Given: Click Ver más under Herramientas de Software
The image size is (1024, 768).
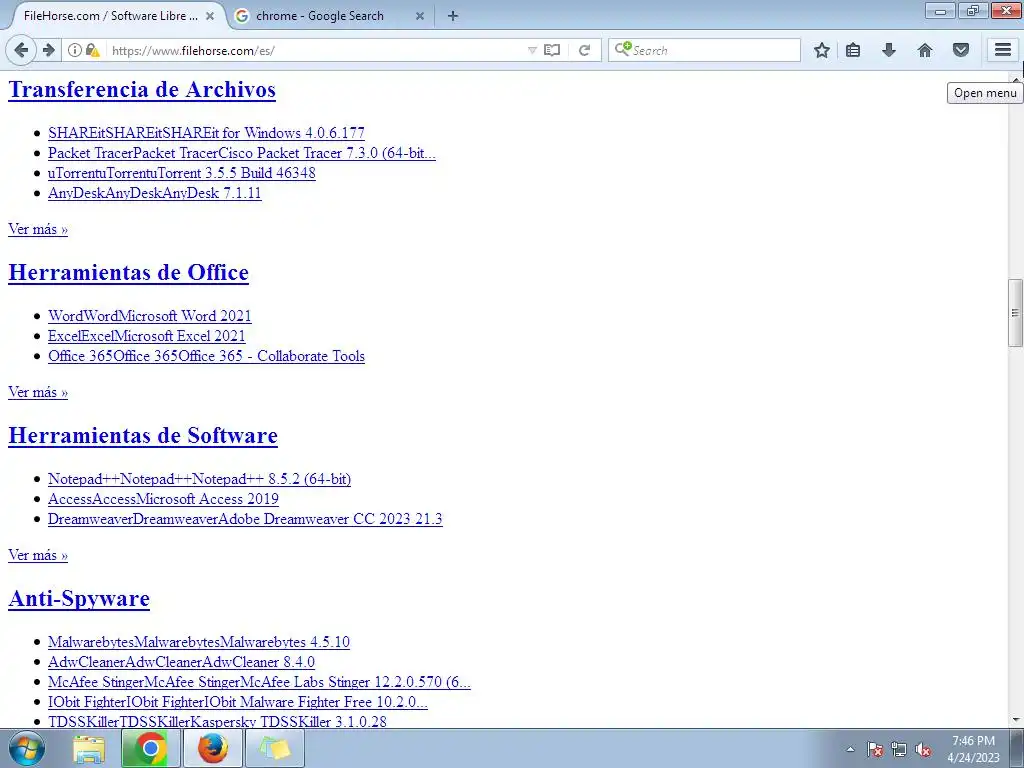Looking at the screenshot, I should point(38,555).
